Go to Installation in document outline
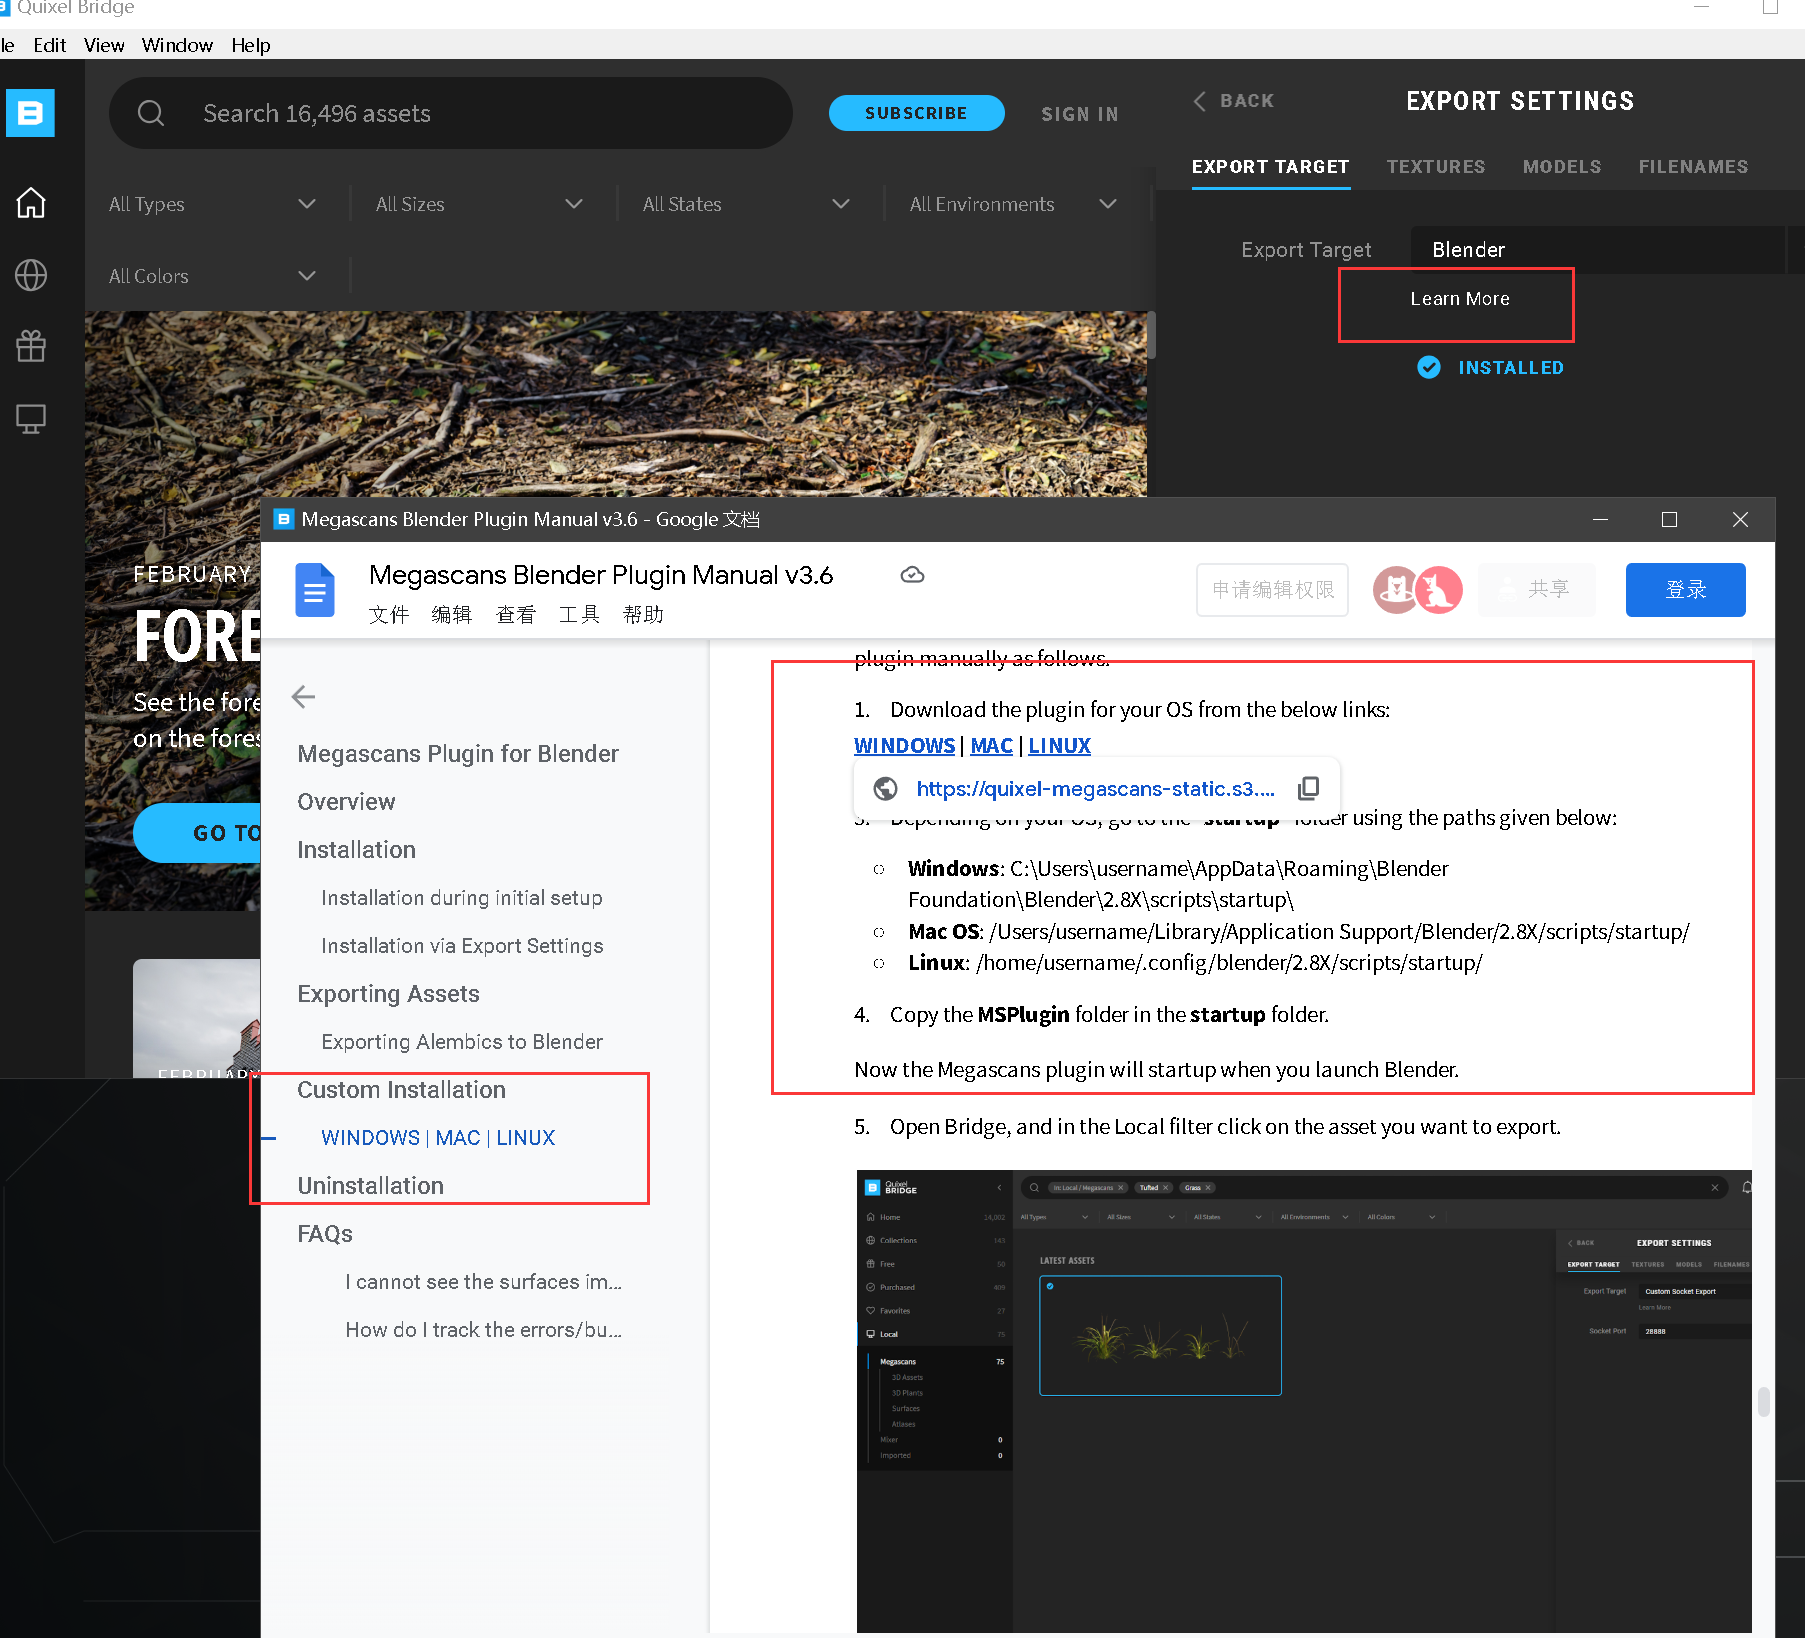Image resolution: width=1805 pixels, height=1638 pixels. click(x=356, y=850)
